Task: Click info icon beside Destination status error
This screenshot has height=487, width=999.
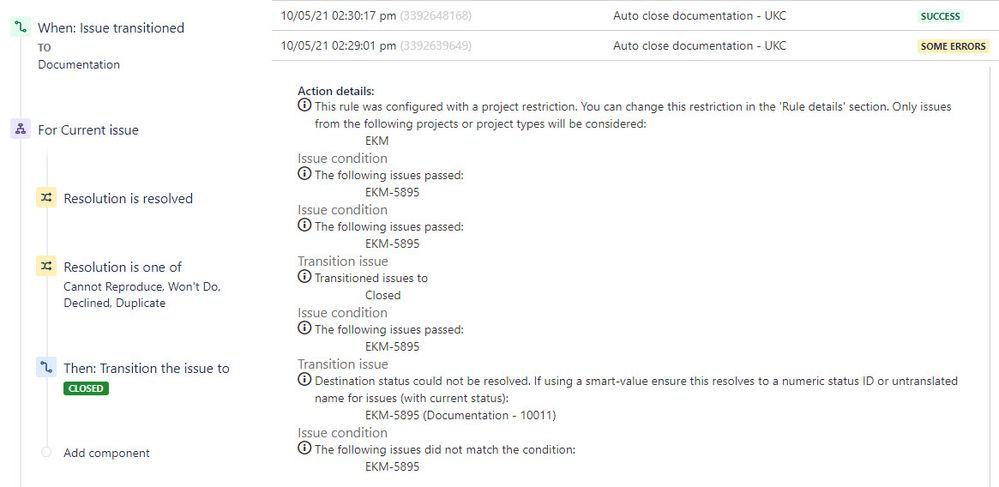Action: pyautogui.click(x=305, y=380)
